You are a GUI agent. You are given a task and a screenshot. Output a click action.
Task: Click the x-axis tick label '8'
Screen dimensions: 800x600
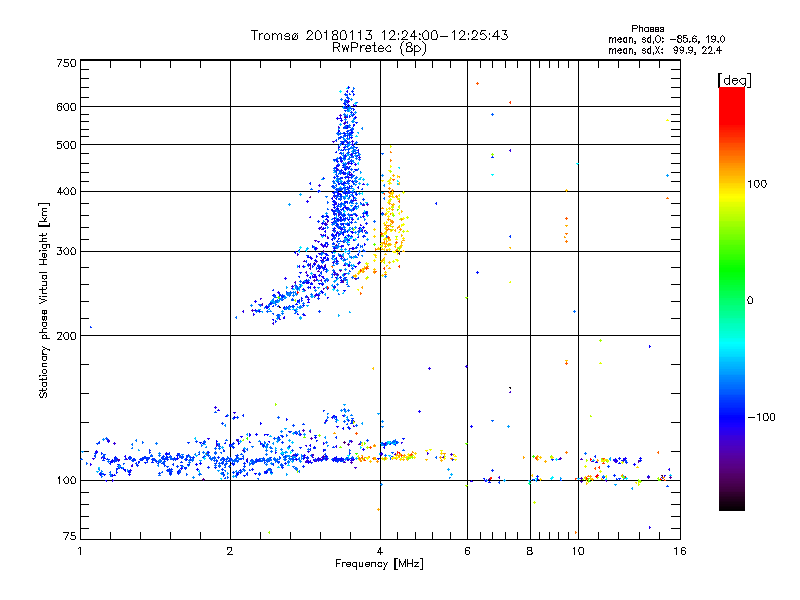(x=530, y=551)
